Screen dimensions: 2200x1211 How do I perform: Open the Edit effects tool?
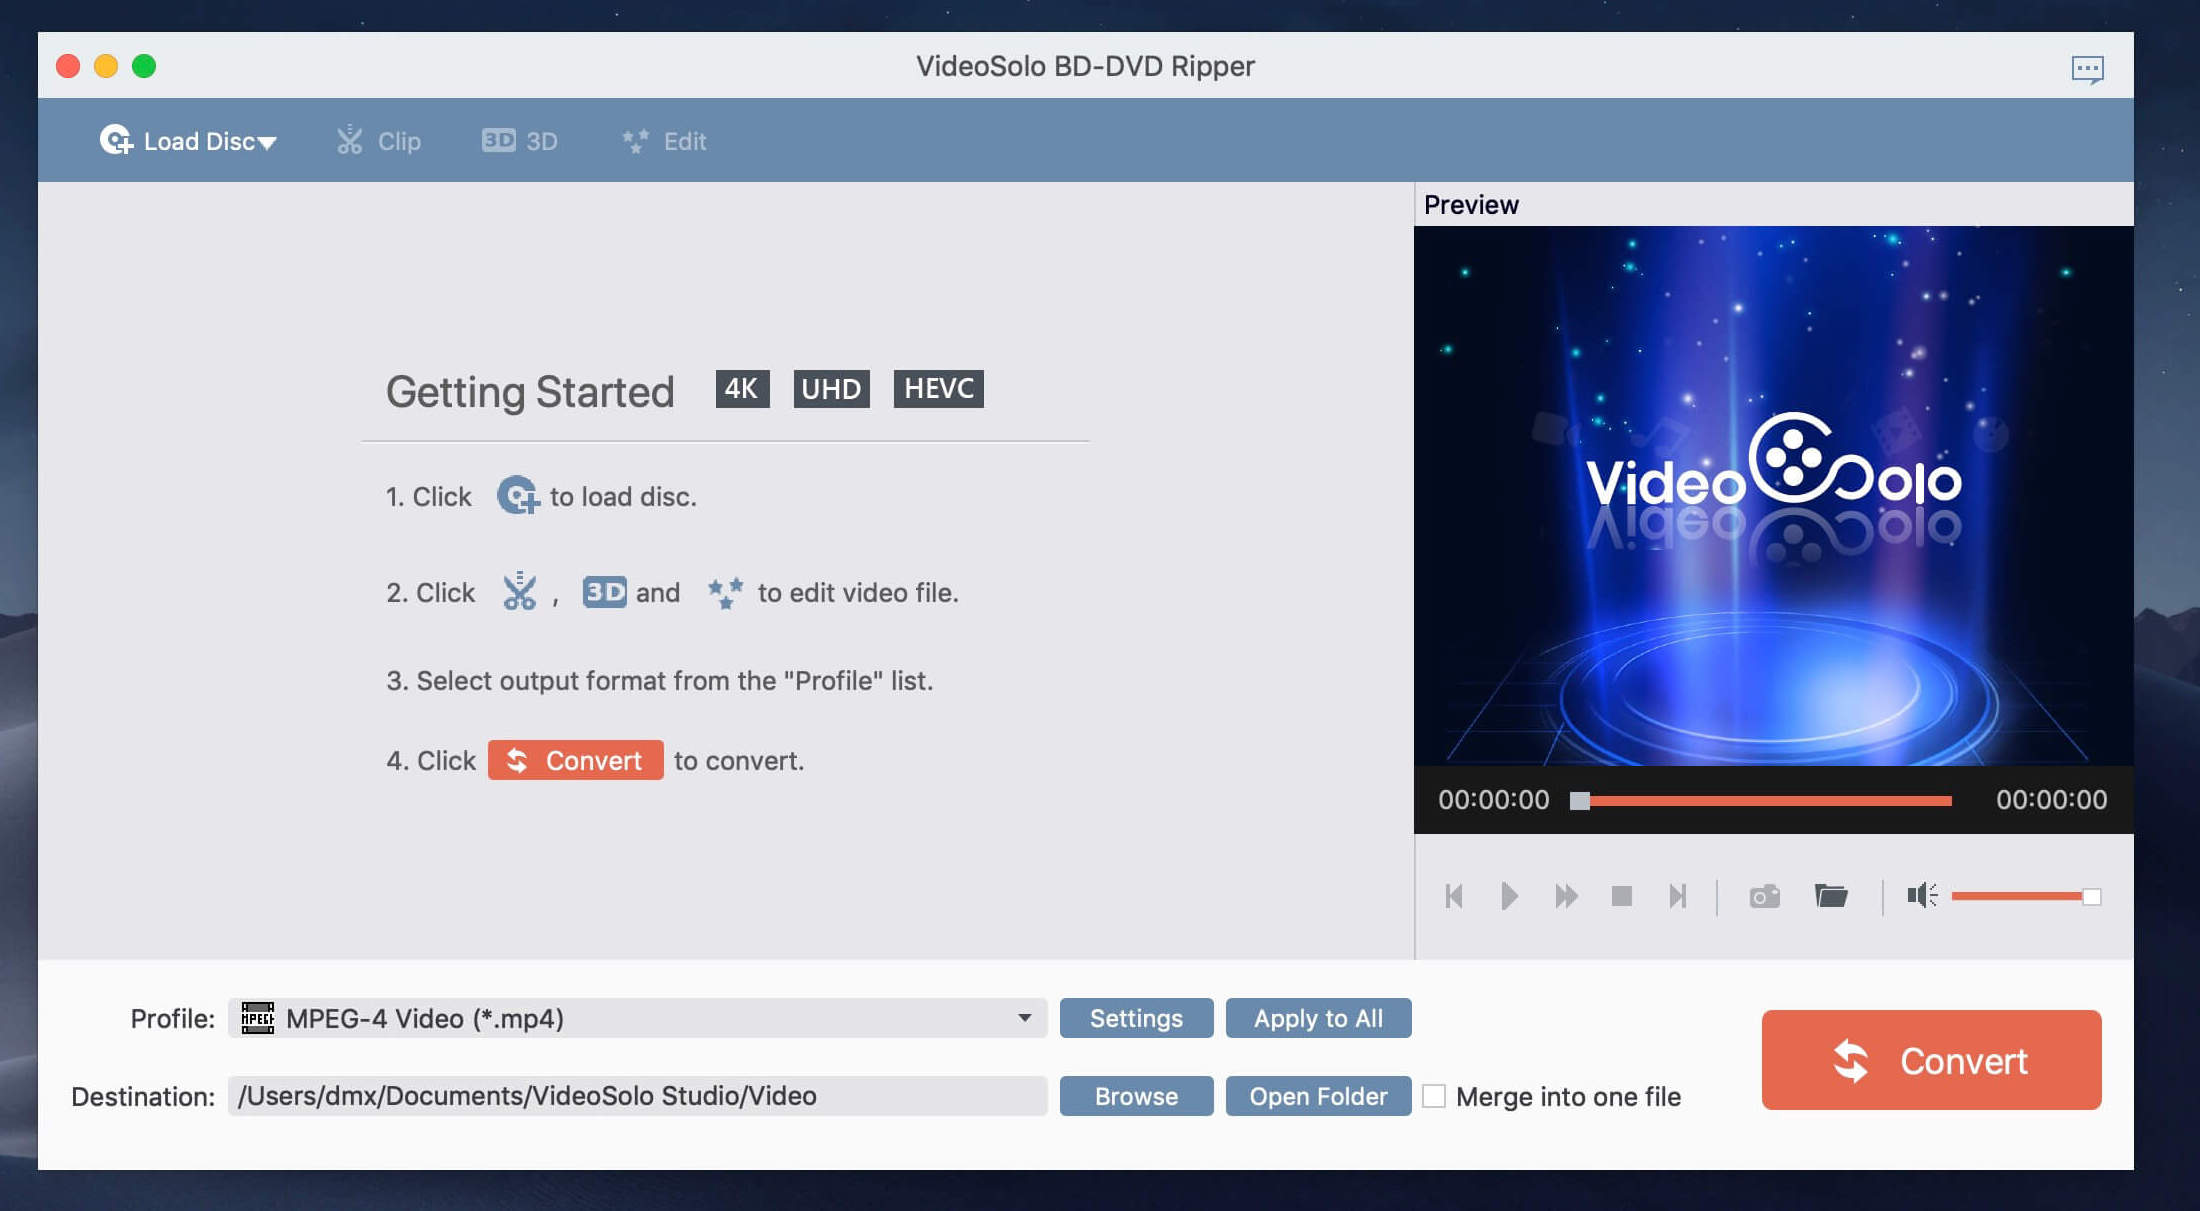(x=664, y=141)
